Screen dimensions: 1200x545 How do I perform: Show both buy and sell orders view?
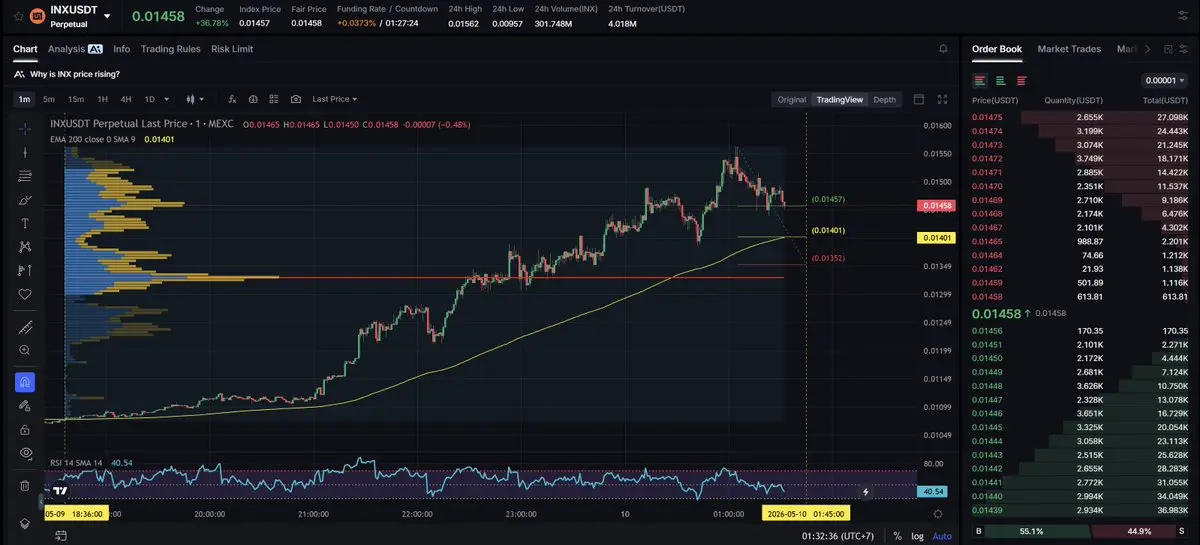[980, 80]
